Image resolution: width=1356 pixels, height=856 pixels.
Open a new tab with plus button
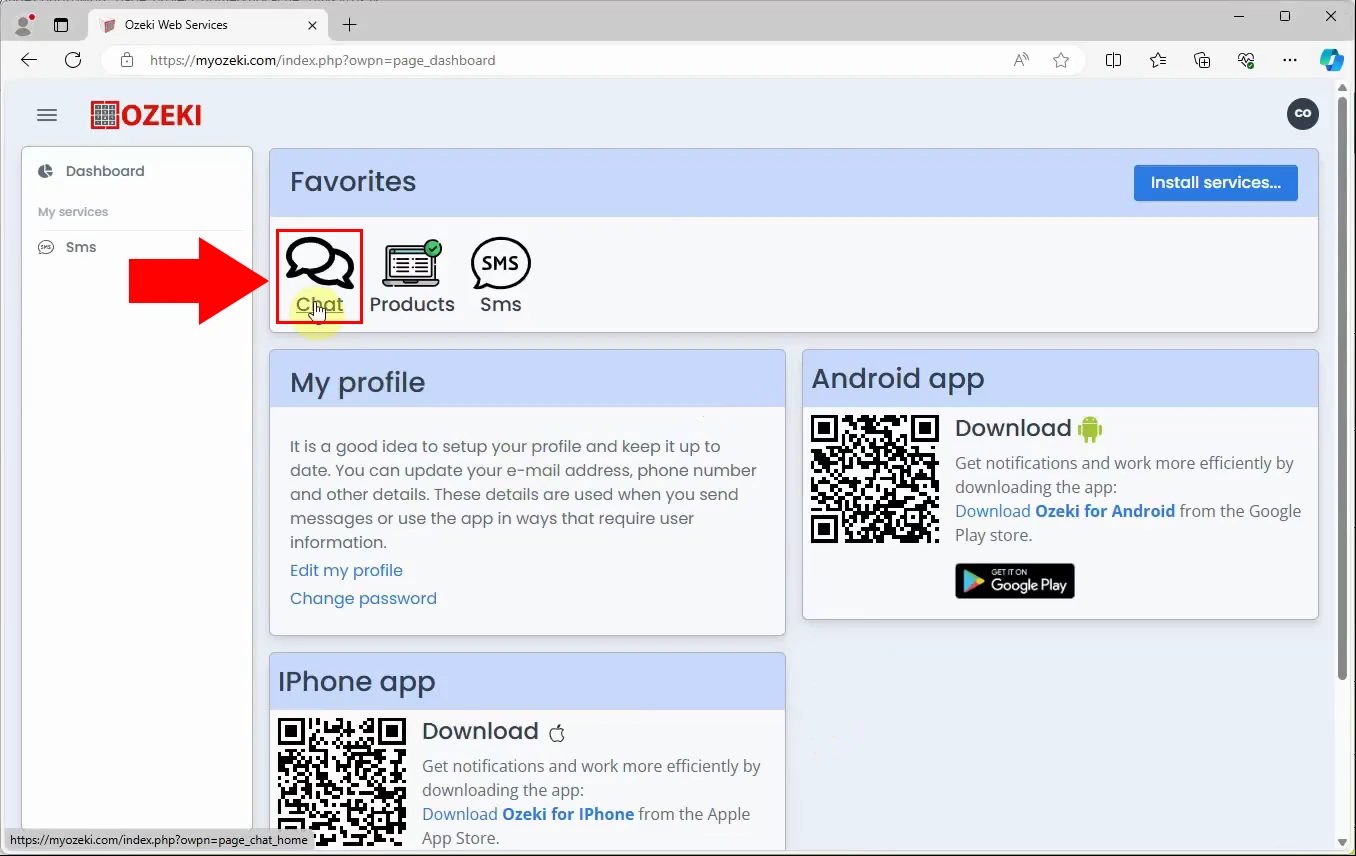(x=349, y=25)
